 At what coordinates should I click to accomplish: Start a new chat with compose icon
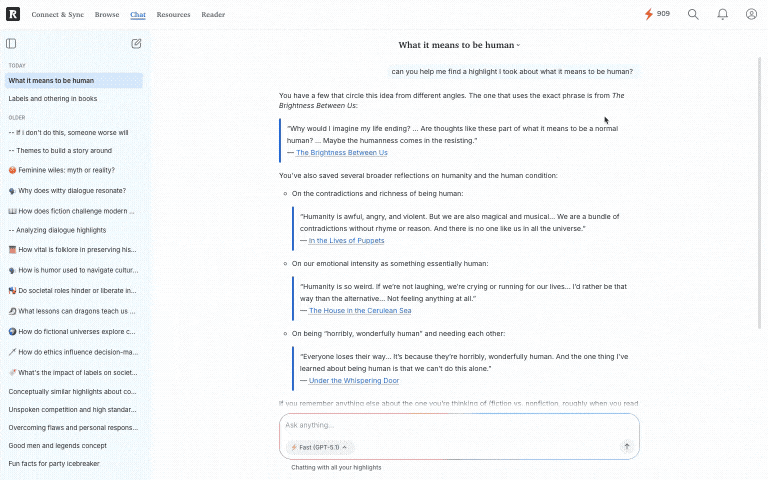pyautogui.click(x=136, y=44)
